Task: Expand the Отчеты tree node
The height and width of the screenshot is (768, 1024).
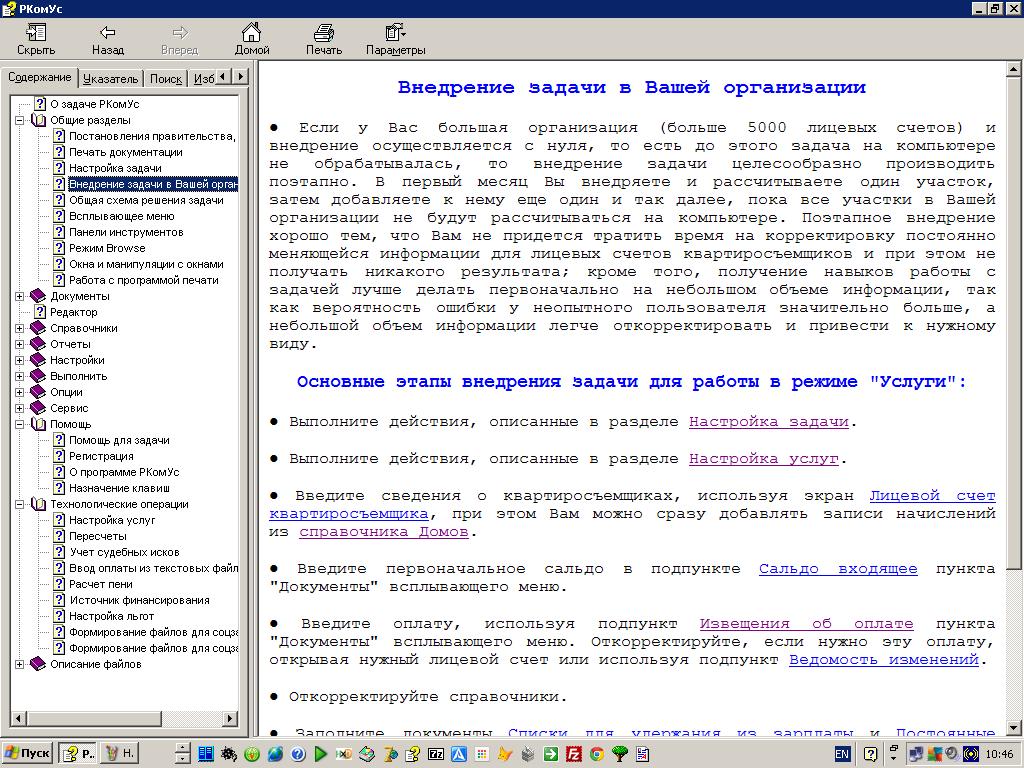Action: tap(20, 344)
